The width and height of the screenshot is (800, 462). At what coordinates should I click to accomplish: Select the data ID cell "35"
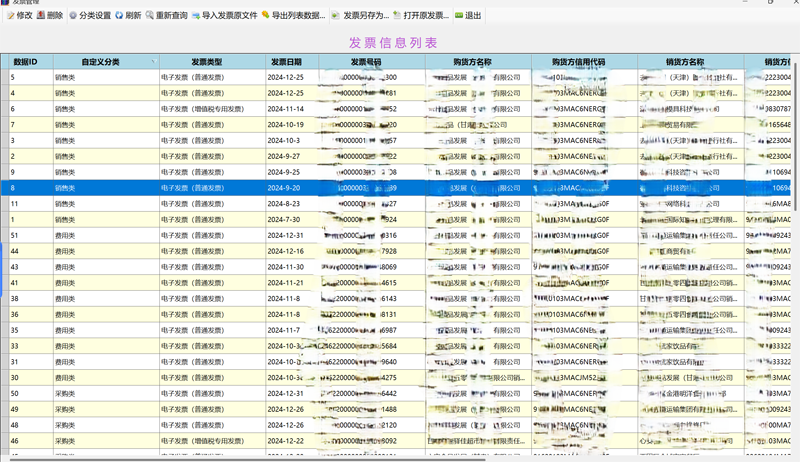pos(31,330)
